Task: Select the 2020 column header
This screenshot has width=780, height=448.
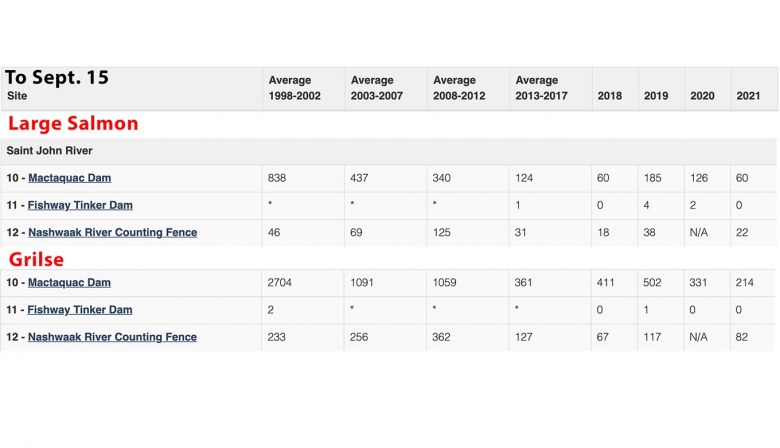Action: tap(702, 96)
